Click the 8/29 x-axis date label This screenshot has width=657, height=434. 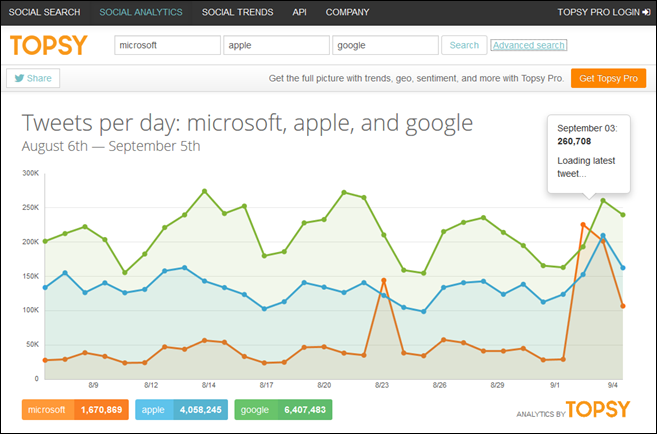click(x=497, y=385)
